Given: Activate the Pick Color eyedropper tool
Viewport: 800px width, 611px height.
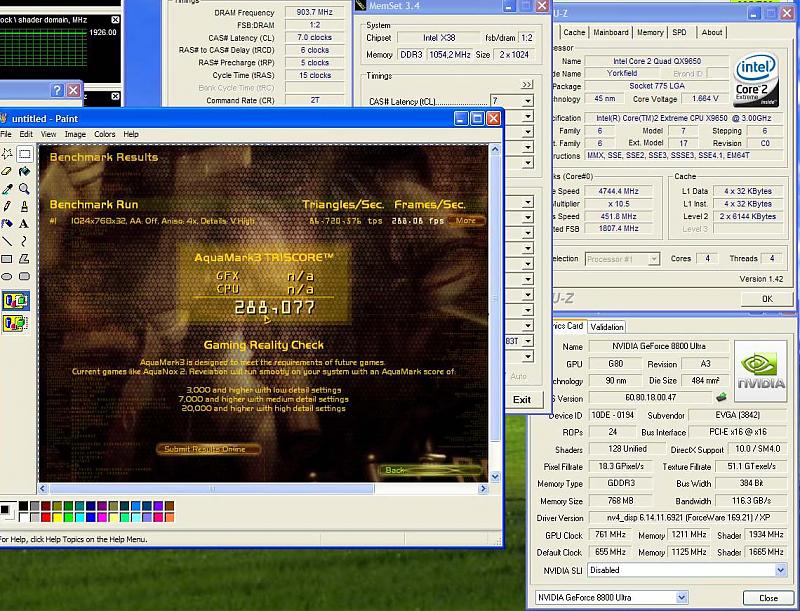Looking at the screenshot, I should click(x=7, y=189).
